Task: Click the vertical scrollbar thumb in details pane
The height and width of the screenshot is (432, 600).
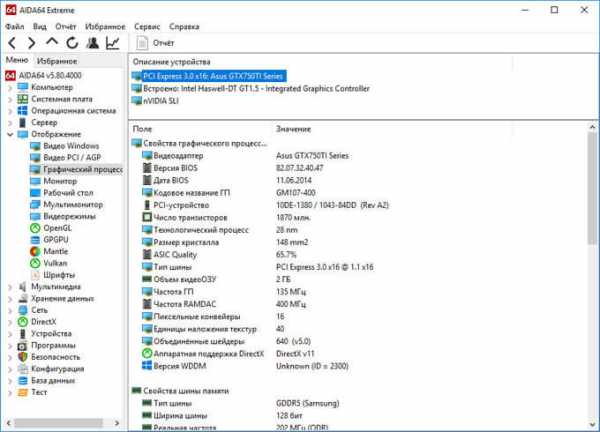Action: (592, 188)
